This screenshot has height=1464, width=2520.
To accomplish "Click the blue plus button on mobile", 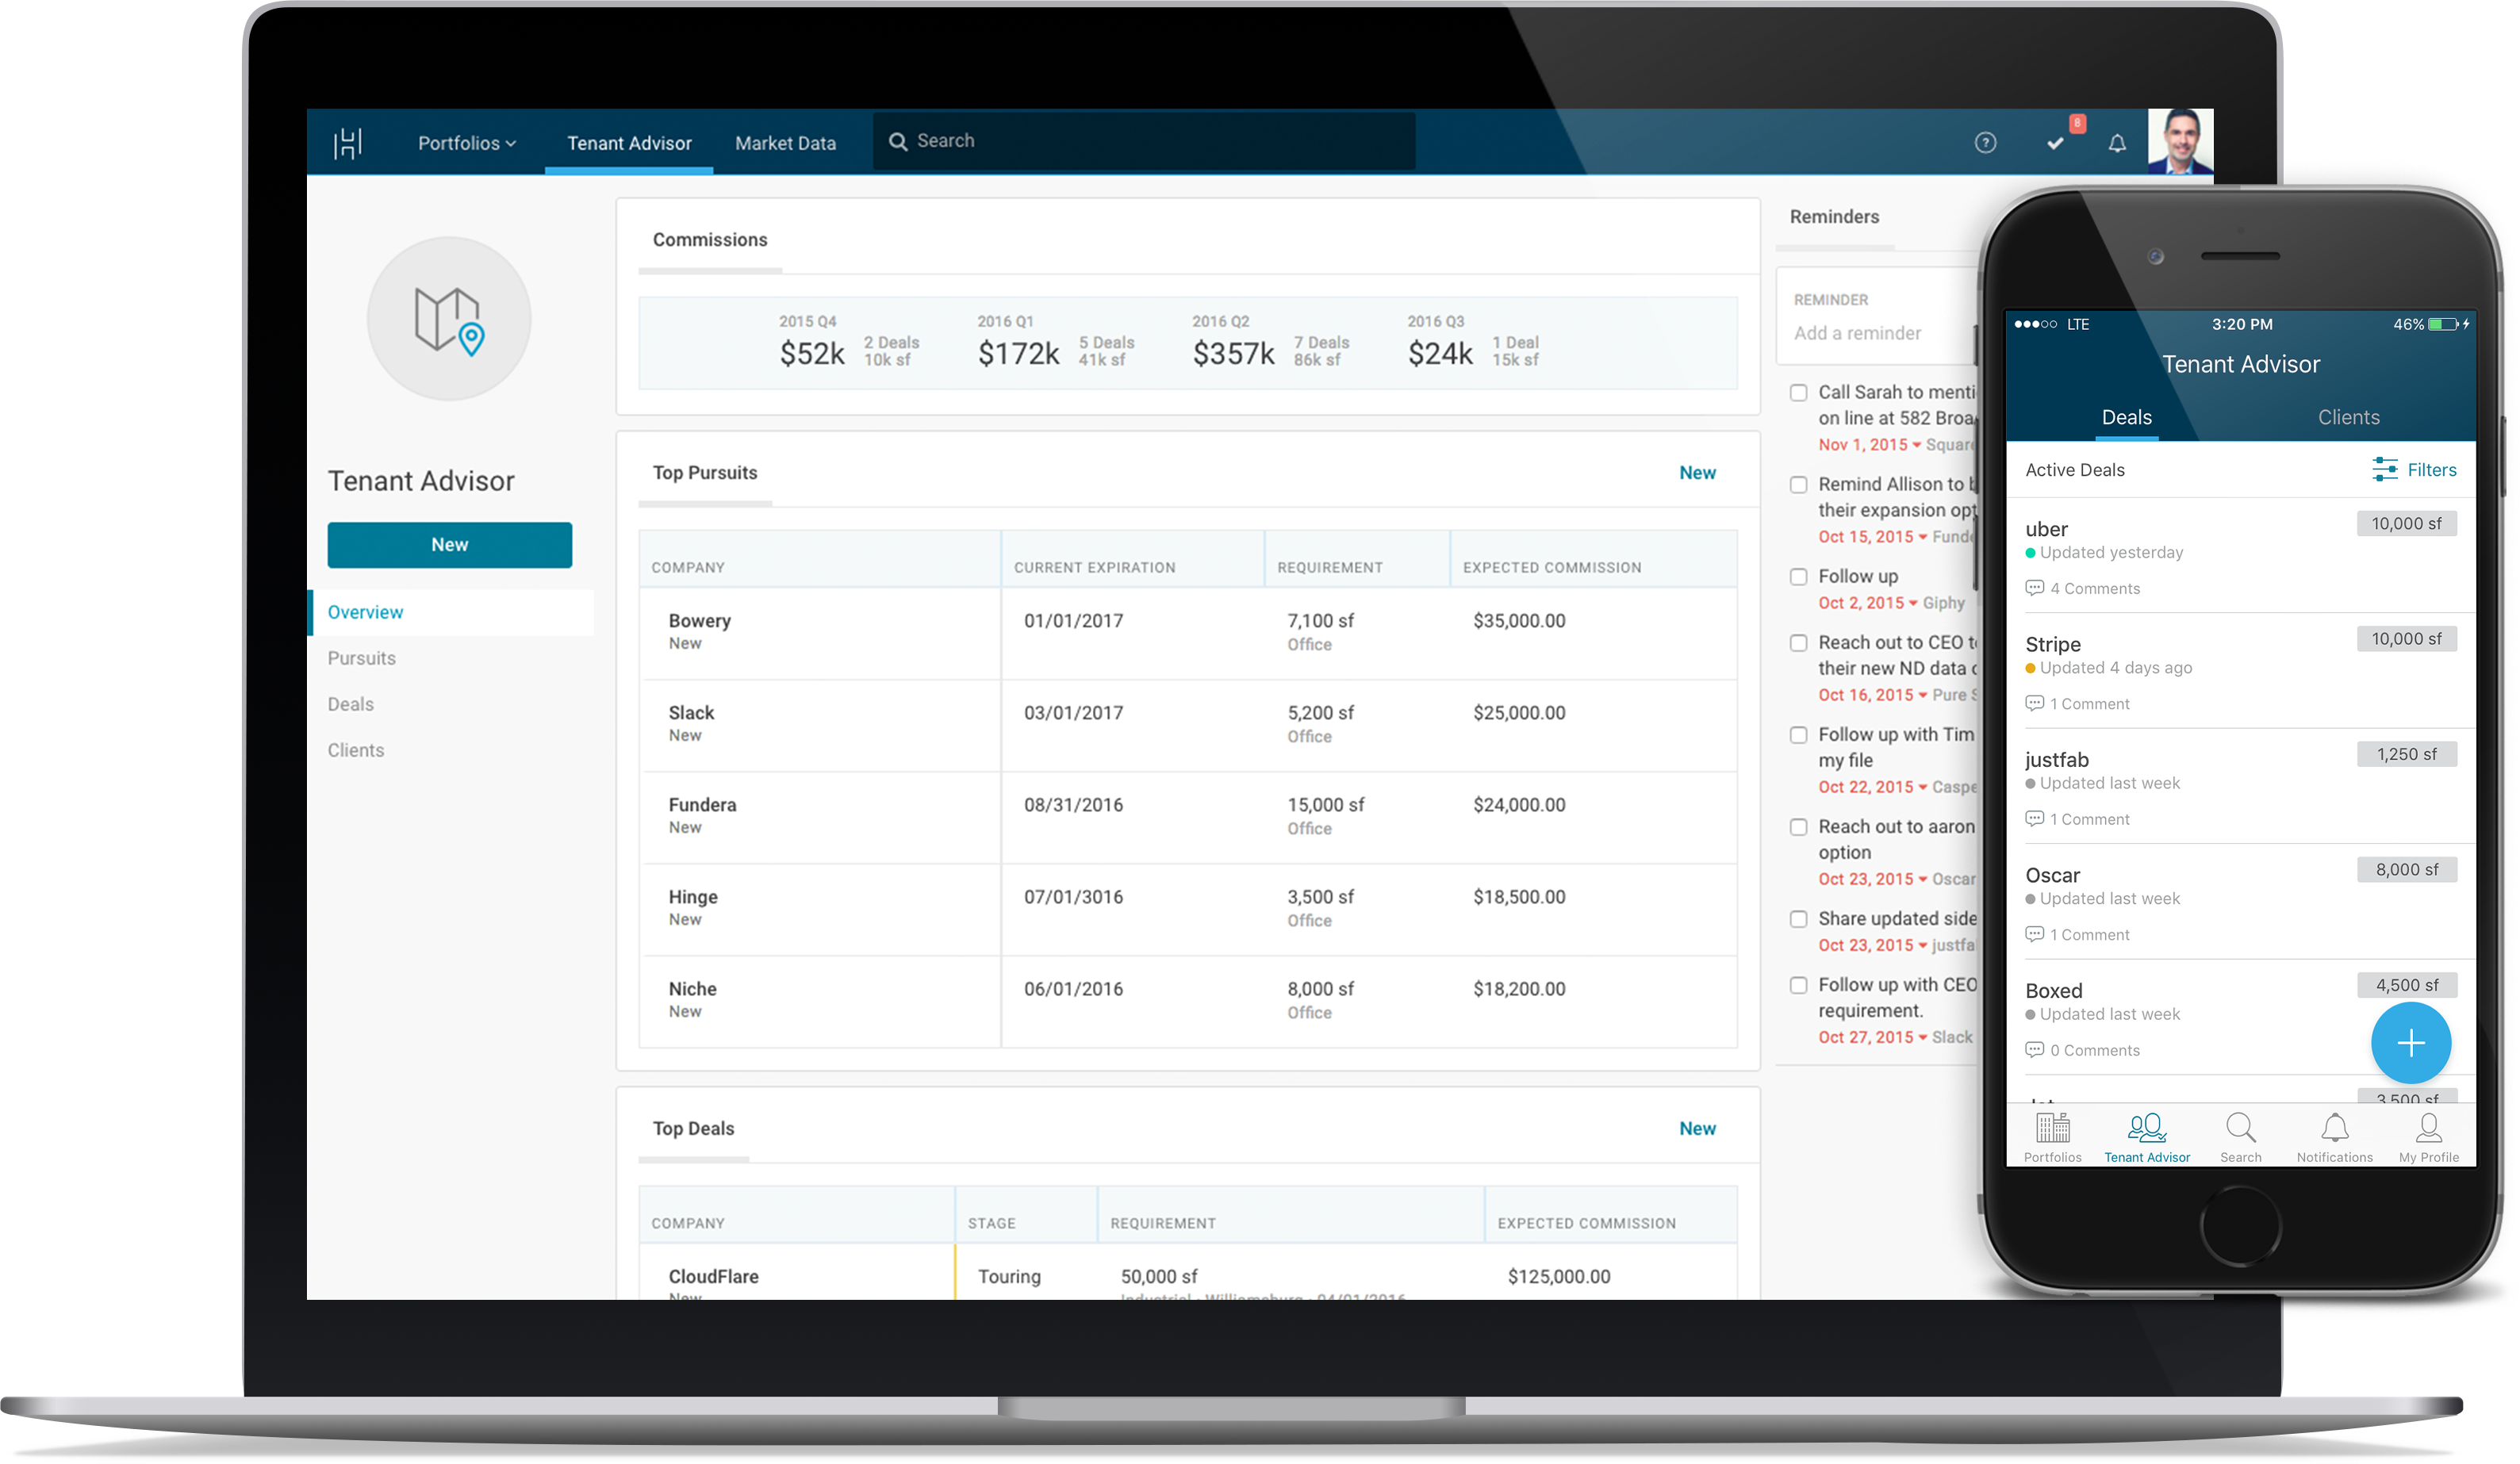I will (2411, 1041).
